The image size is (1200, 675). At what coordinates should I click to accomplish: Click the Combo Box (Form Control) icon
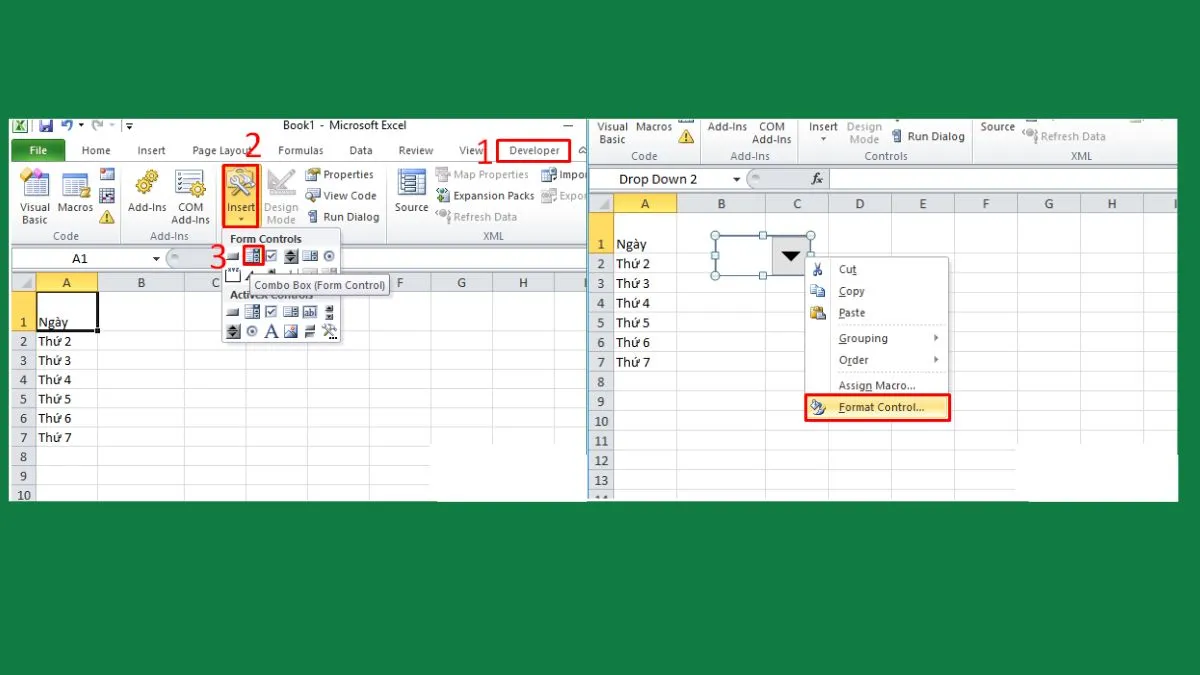point(253,257)
